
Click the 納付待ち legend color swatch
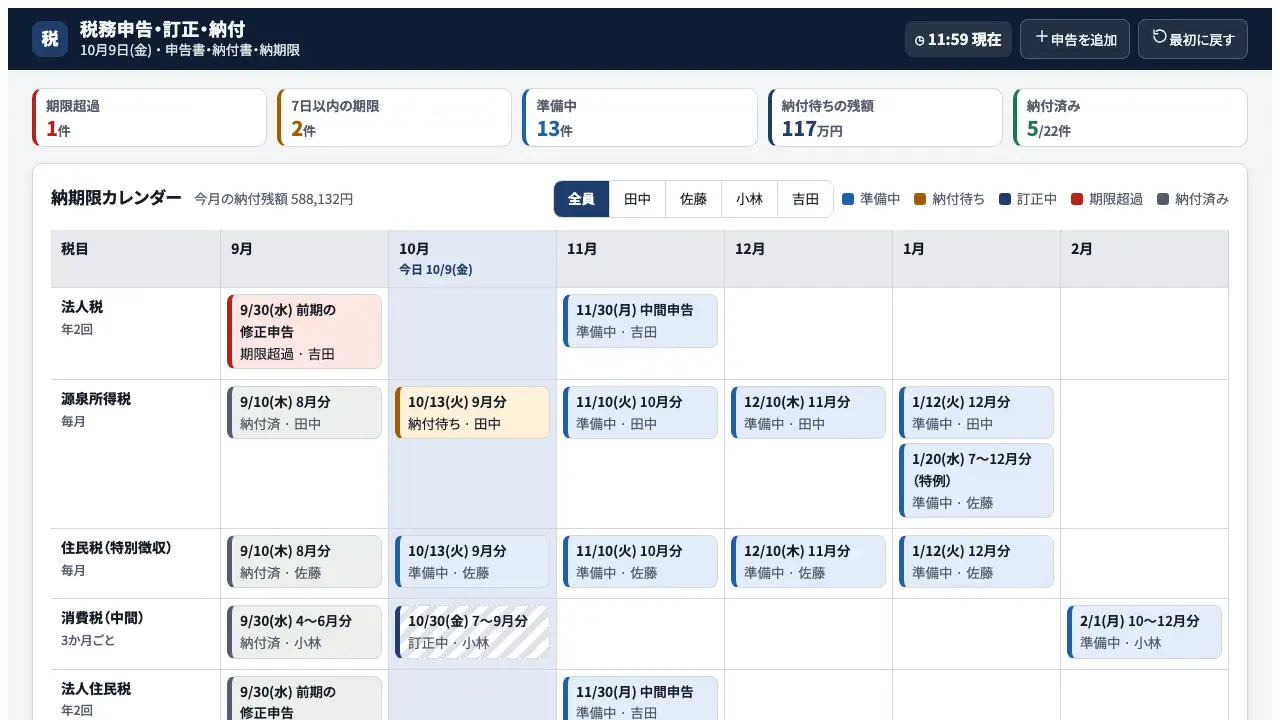pos(920,199)
